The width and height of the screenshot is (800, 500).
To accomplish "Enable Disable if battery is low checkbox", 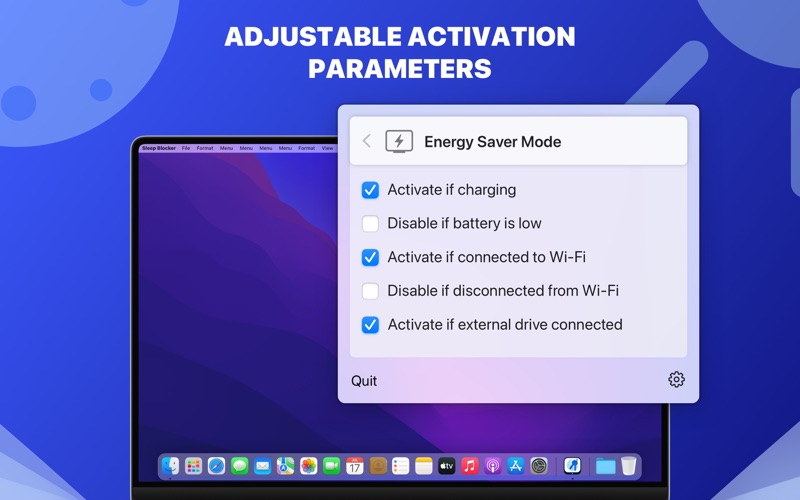I will coord(370,223).
